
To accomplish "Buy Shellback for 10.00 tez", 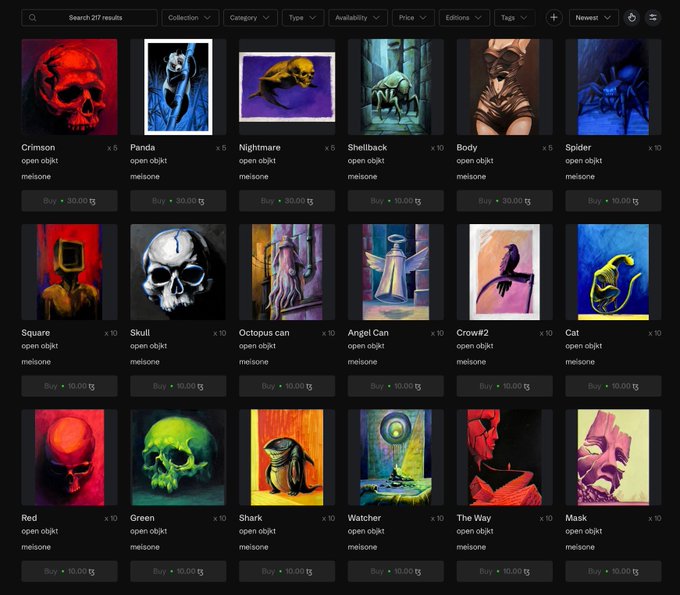I will pyautogui.click(x=396, y=201).
